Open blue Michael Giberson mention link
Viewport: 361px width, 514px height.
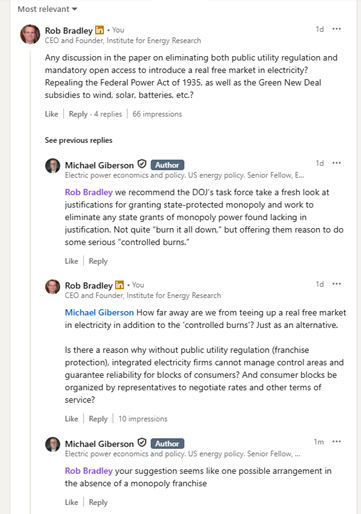click(x=99, y=313)
